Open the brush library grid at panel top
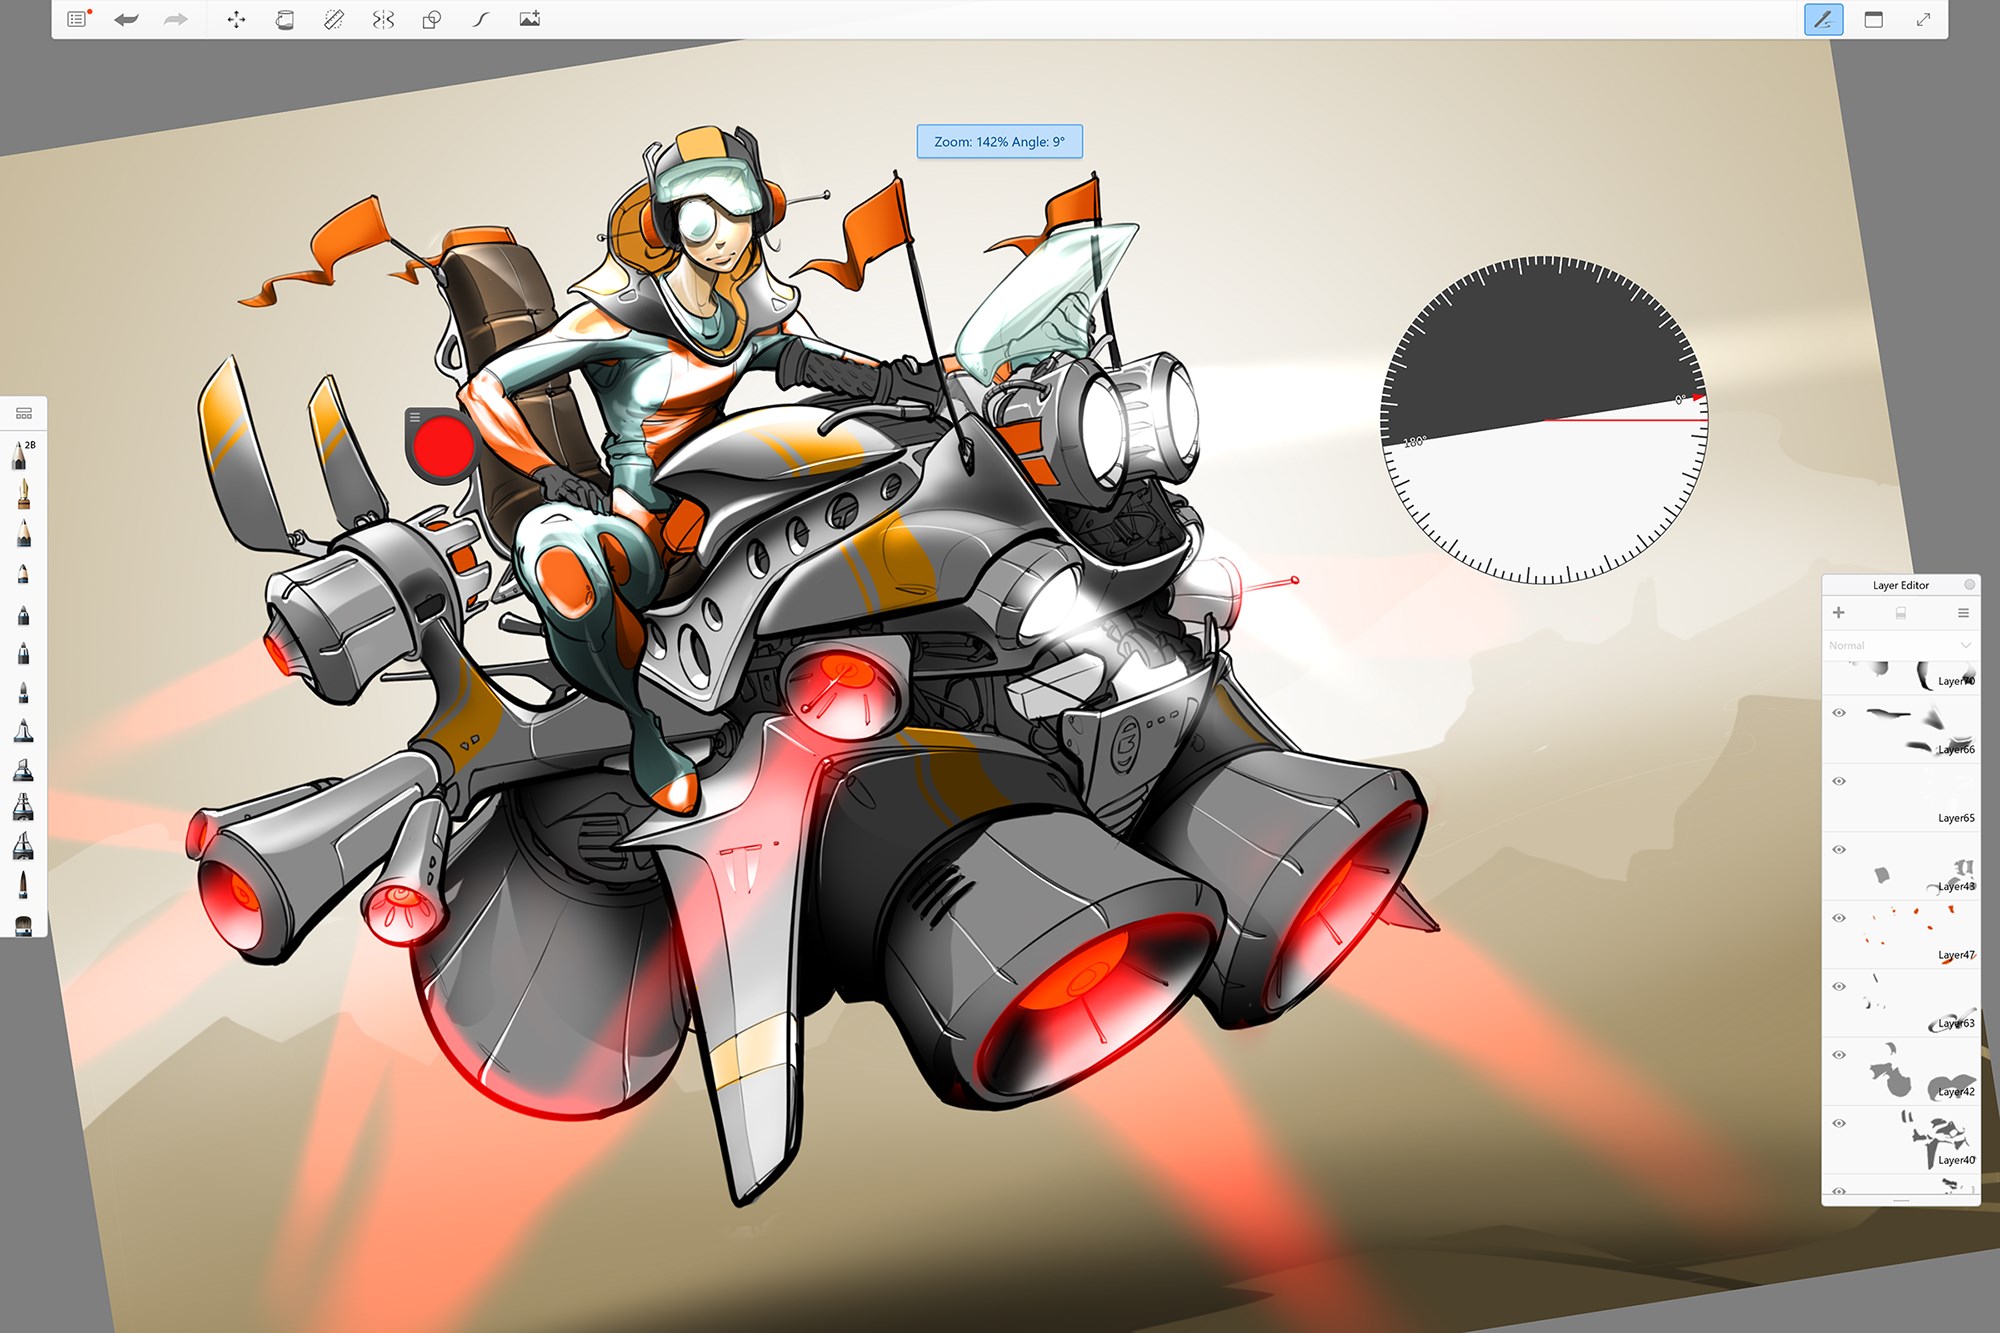Viewport: 2000px width, 1333px height. (x=25, y=413)
